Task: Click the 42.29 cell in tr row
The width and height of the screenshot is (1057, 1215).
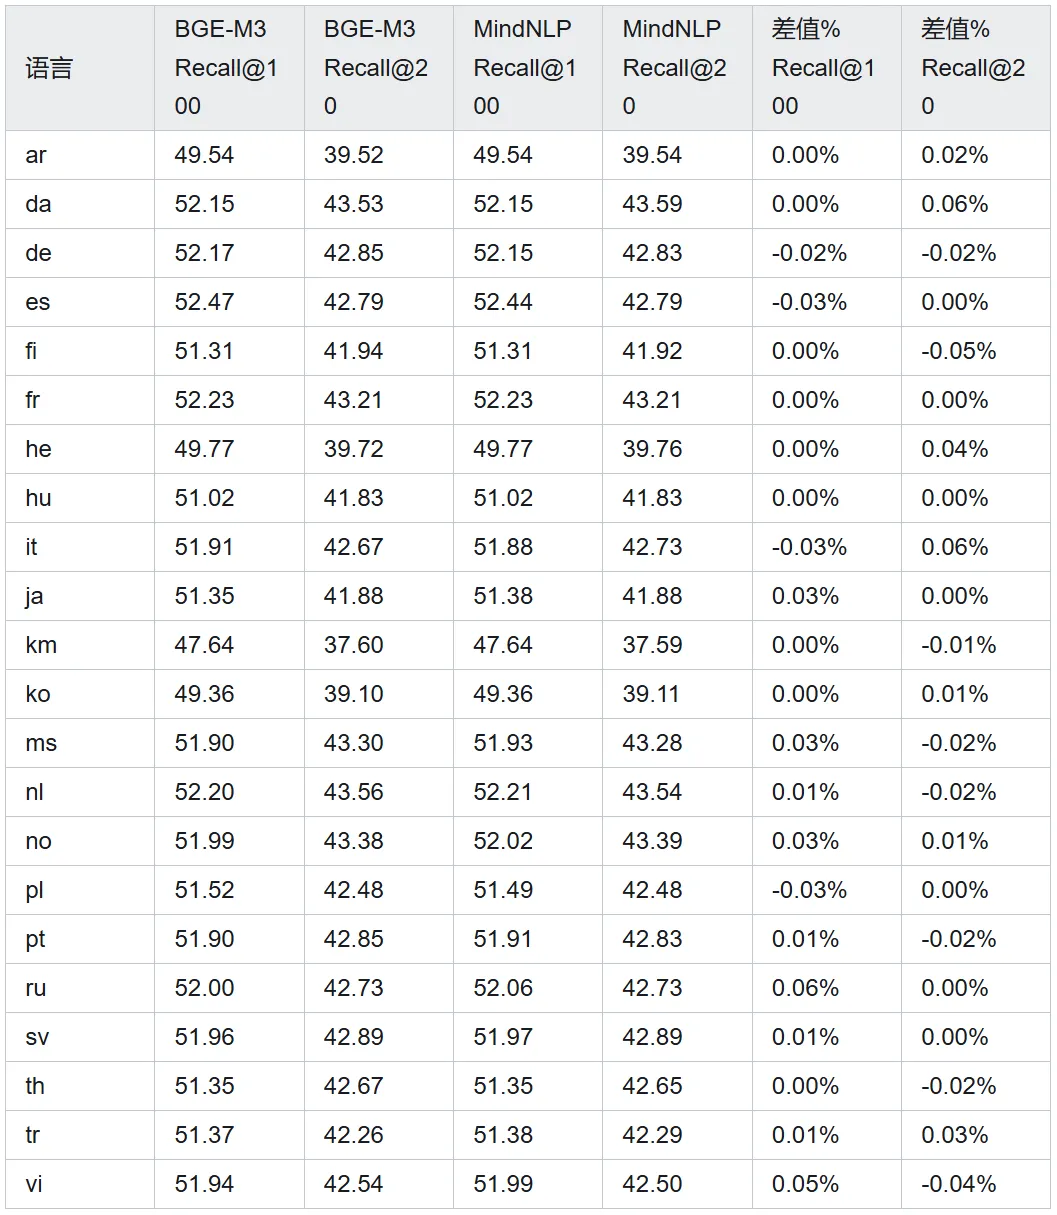Action: tap(652, 1135)
